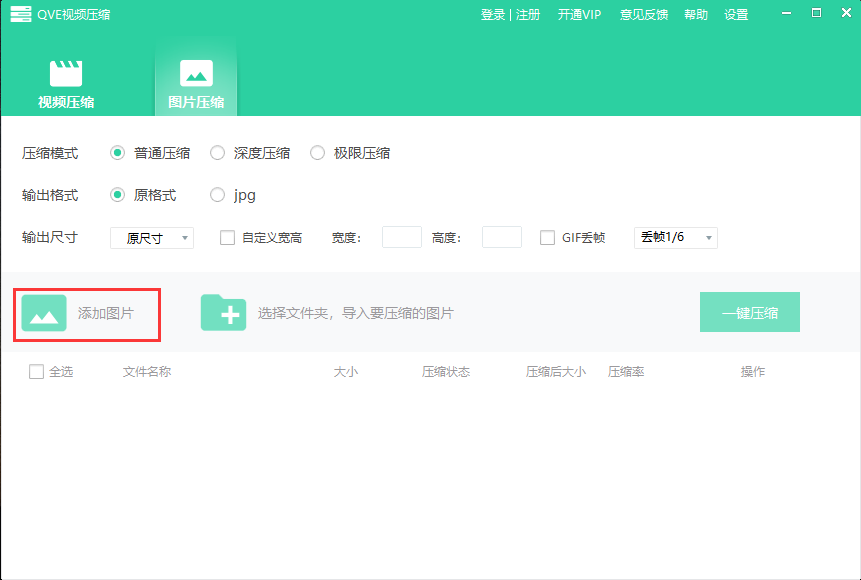This screenshot has height=580, width=861.
Task: Enable the GIF丢帧 checkbox
Action: tap(547, 238)
